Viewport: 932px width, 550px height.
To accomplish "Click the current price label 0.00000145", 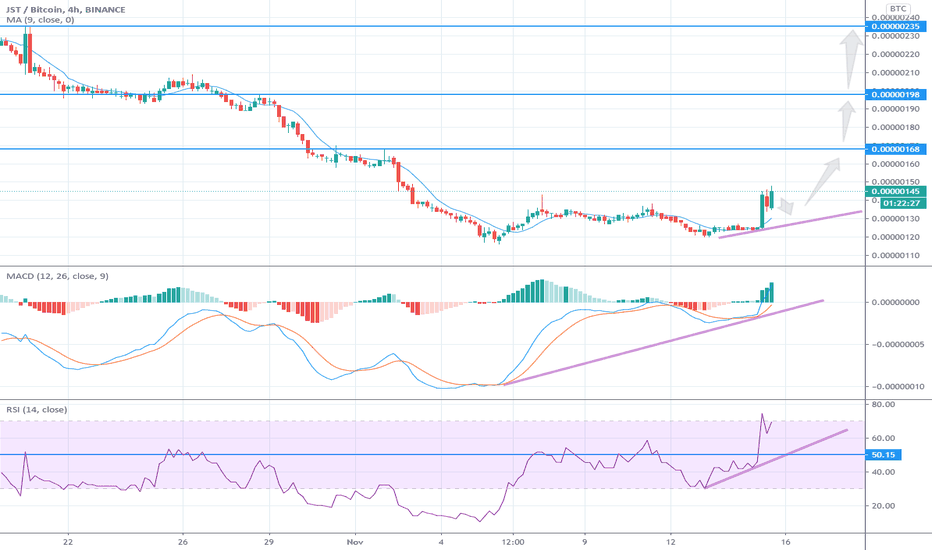I will (x=896, y=191).
